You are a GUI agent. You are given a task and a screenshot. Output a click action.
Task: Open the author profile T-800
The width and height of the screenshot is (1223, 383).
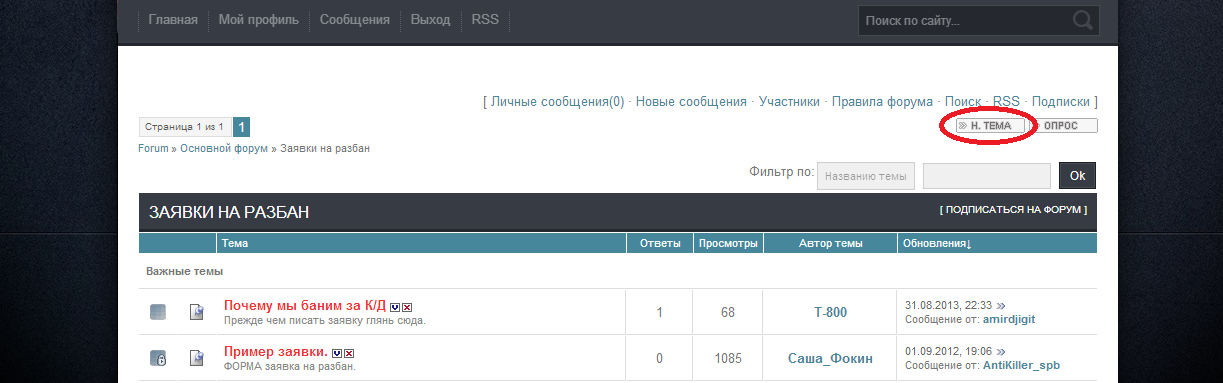830,313
